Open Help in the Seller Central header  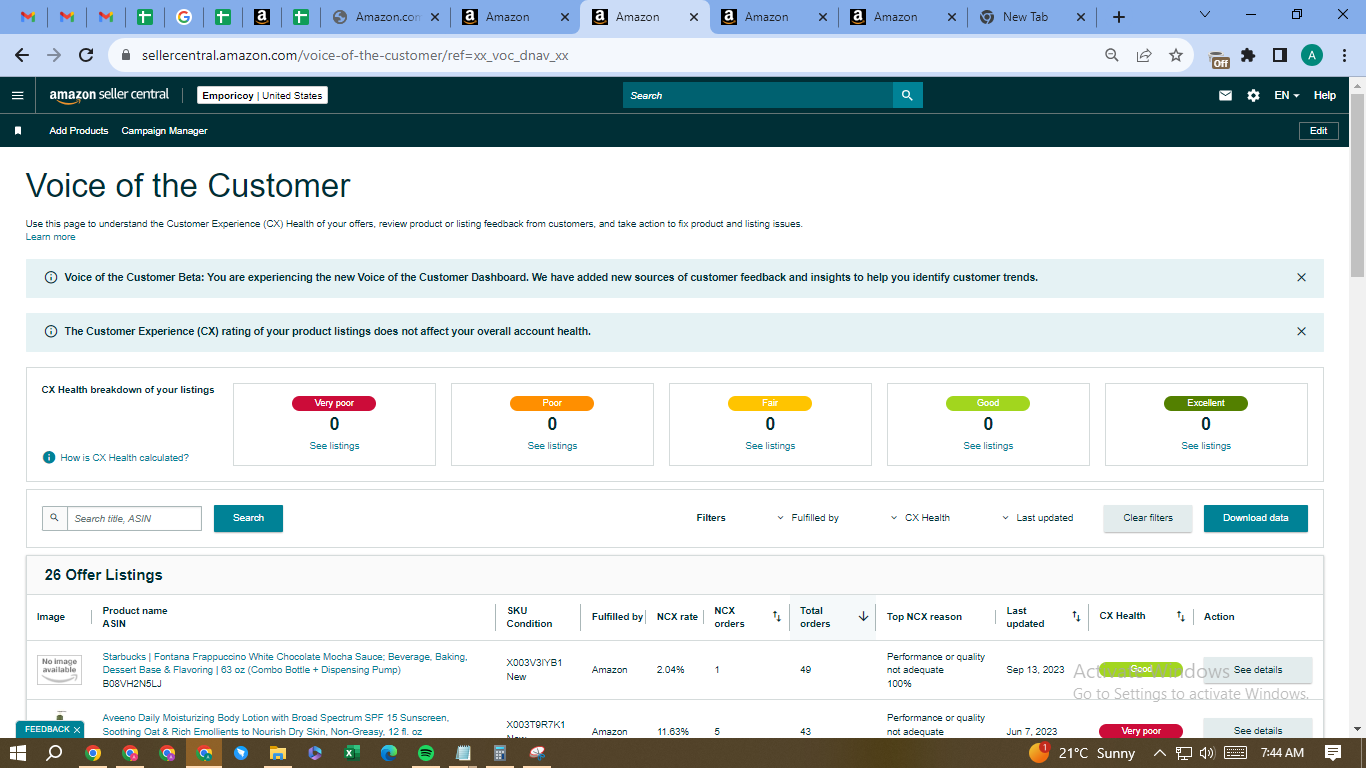click(1325, 95)
